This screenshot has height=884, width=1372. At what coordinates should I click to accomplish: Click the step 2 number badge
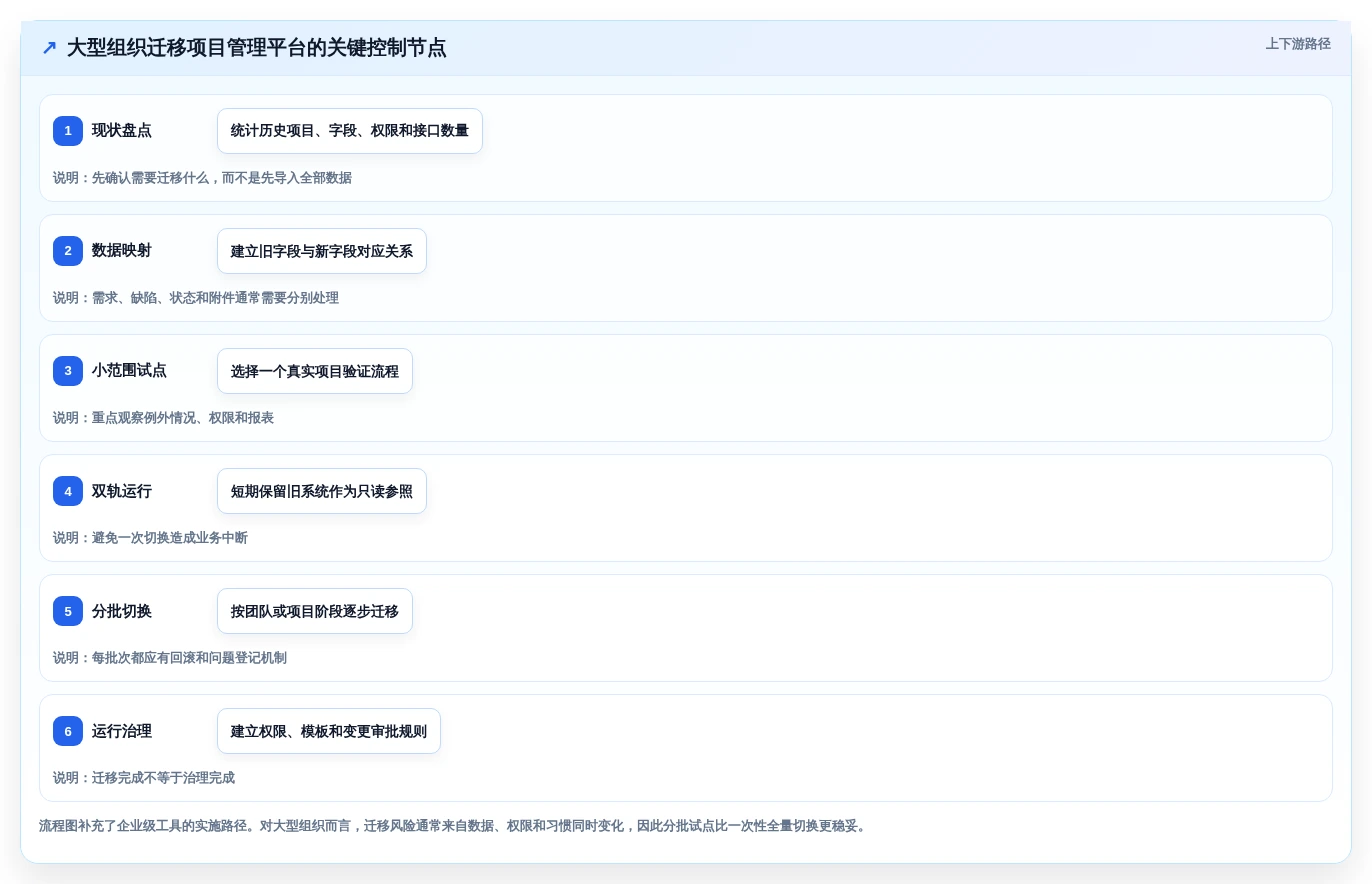(x=68, y=251)
